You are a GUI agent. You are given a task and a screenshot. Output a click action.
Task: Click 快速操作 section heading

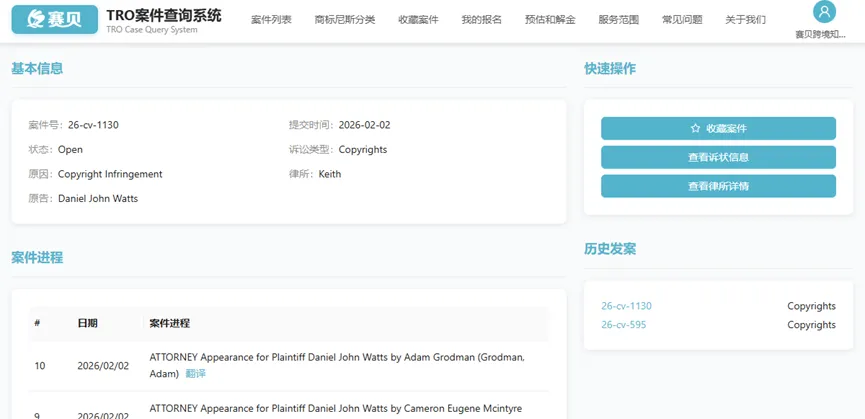click(x=610, y=68)
